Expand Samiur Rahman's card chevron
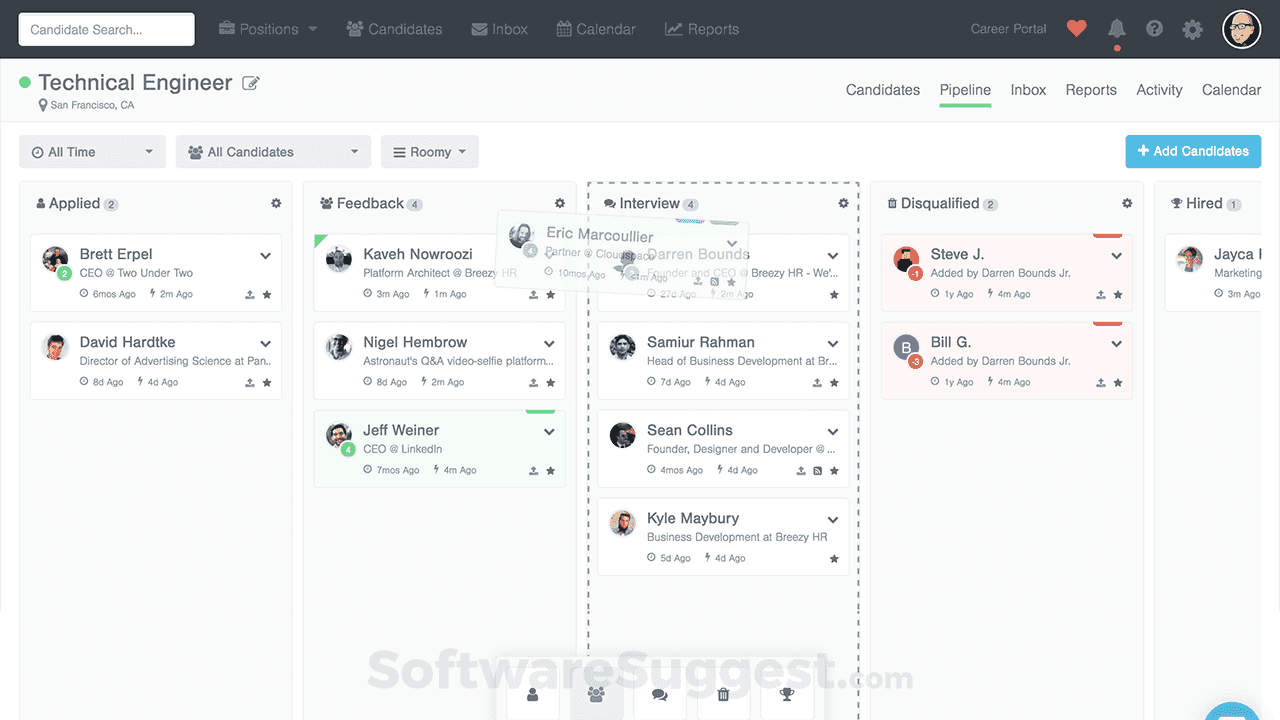Viewport: 1280px width, 720px height. [833, 344]
